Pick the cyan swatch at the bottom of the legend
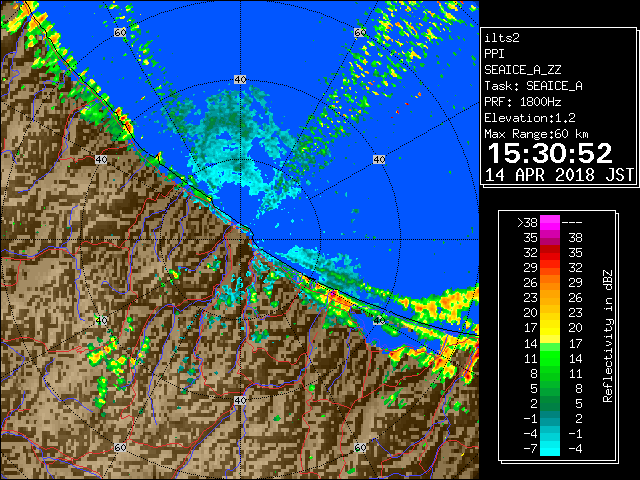Viewport: 640px width, 480px height. (x=550, y=449)
